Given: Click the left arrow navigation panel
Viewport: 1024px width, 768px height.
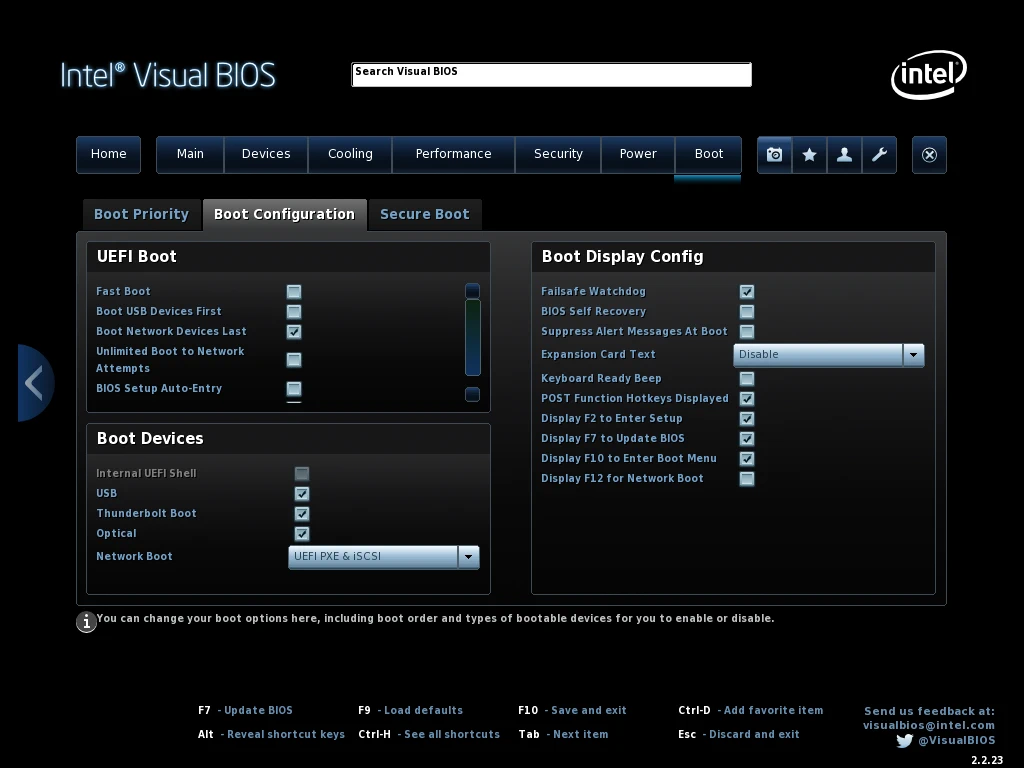Looking at the screenshot, I should click(34, 383).
